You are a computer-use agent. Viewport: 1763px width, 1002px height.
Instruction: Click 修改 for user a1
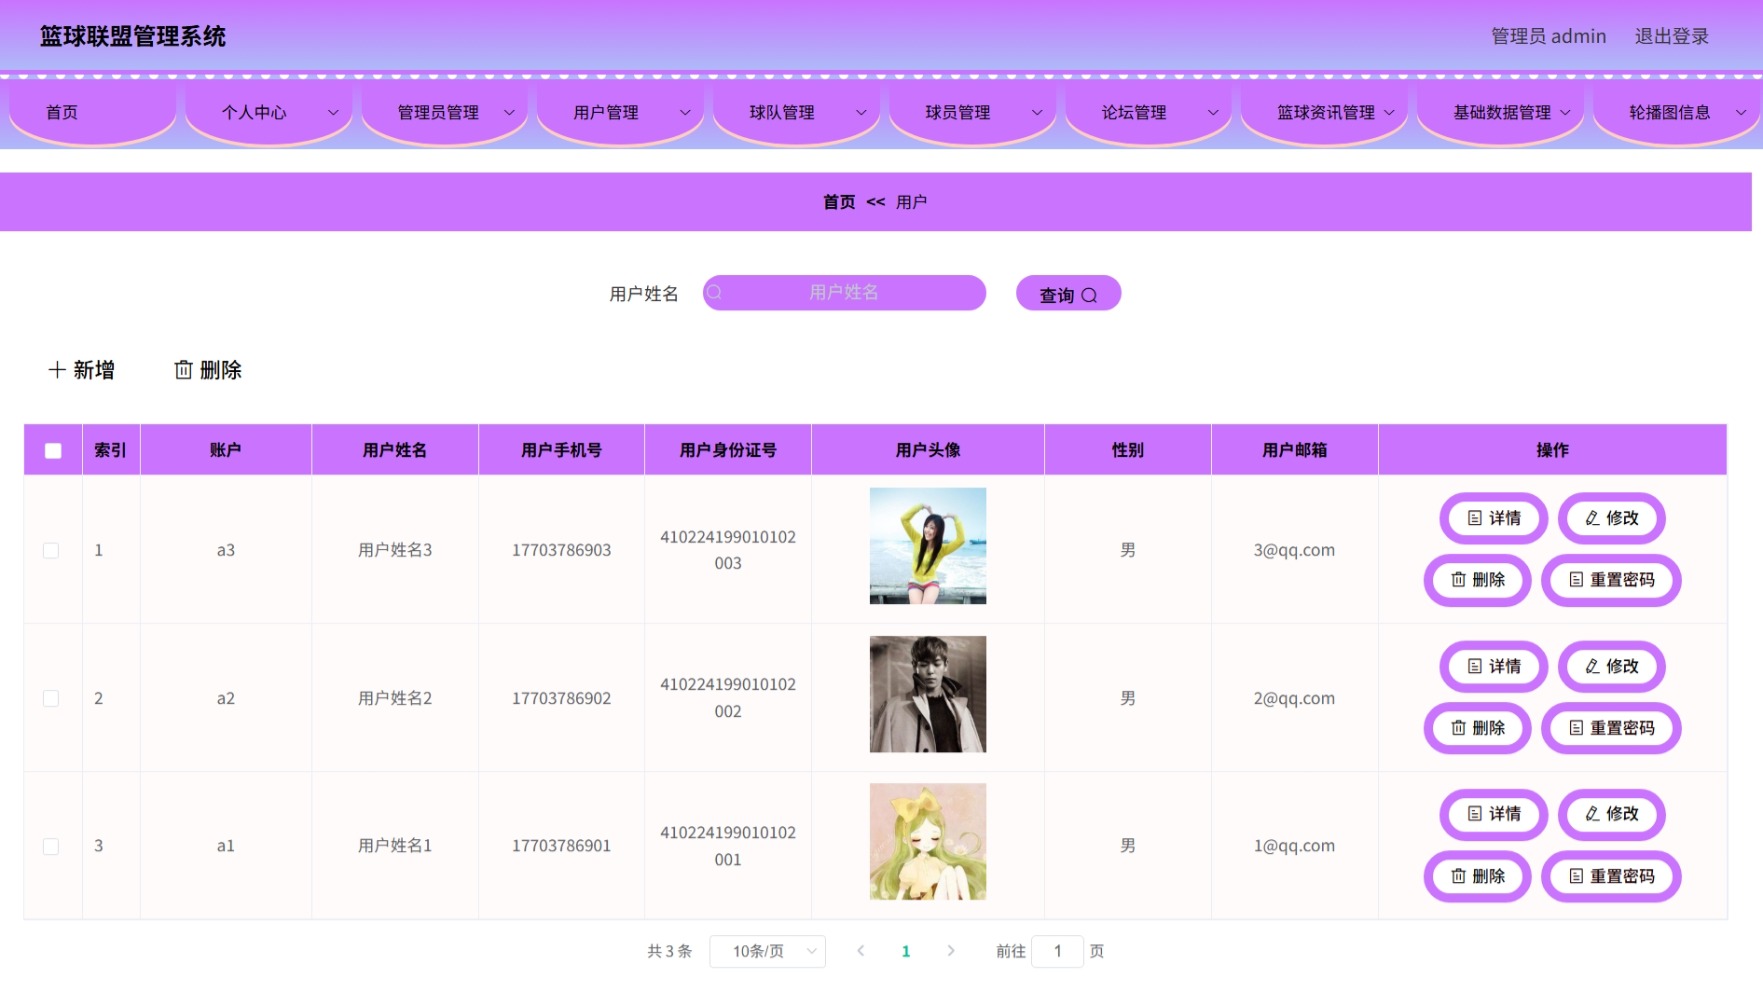pos(1611,814)
